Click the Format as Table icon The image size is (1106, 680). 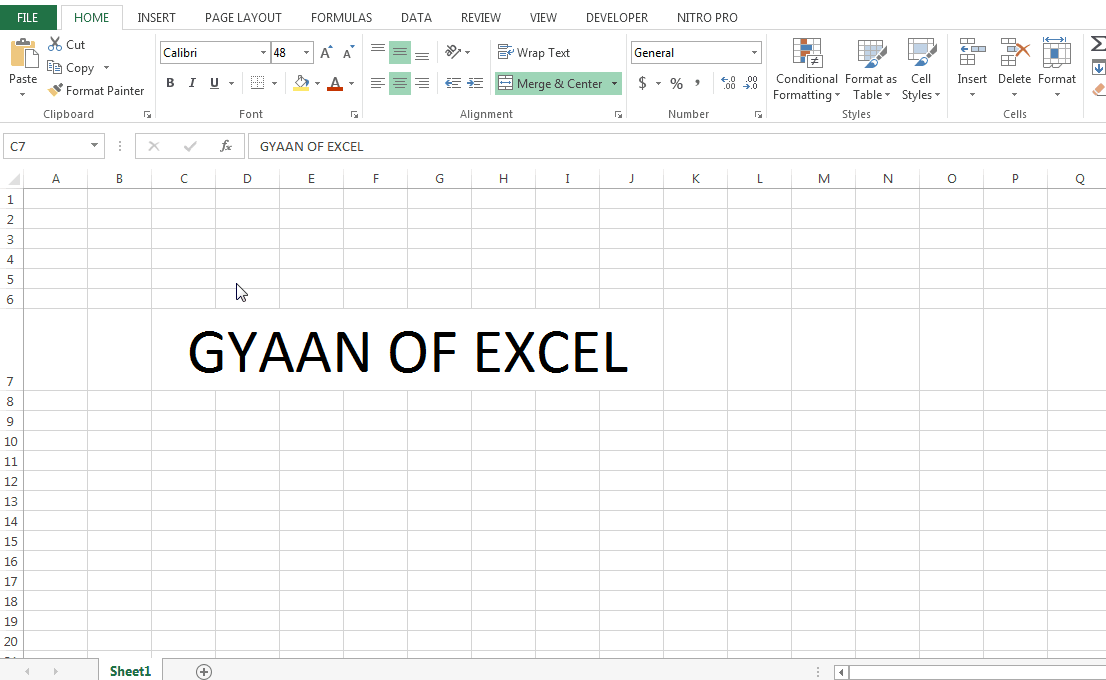[x=870, y=68]
